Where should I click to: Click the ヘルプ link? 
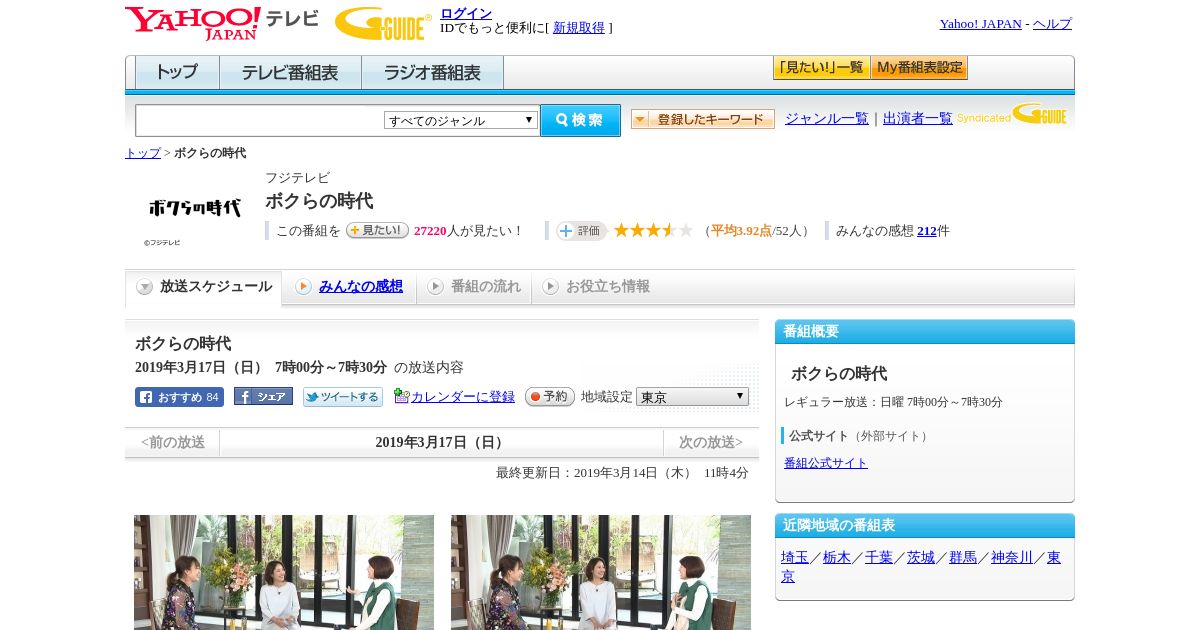1052,24
